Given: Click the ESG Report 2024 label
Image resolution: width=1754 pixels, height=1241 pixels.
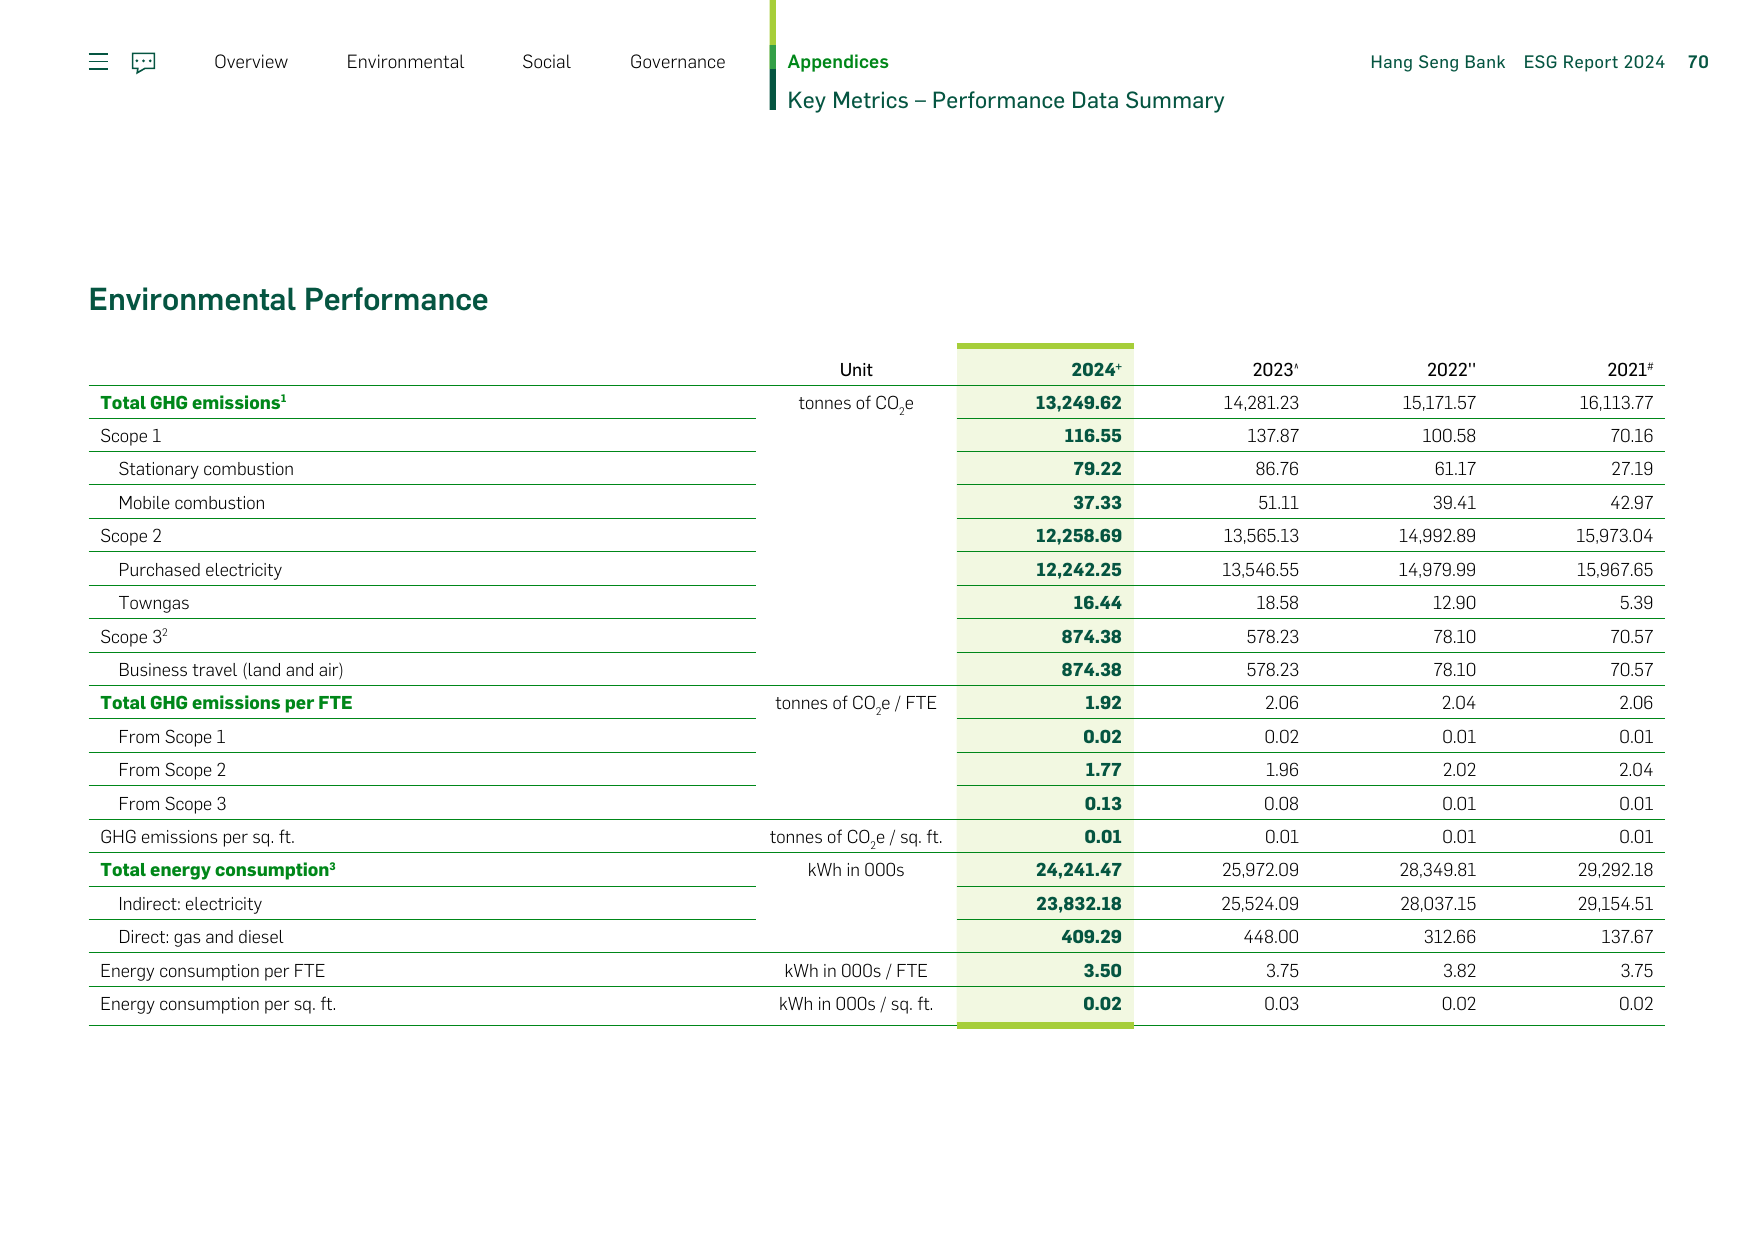Looking at the screenshot, I should pos(1594,62).
